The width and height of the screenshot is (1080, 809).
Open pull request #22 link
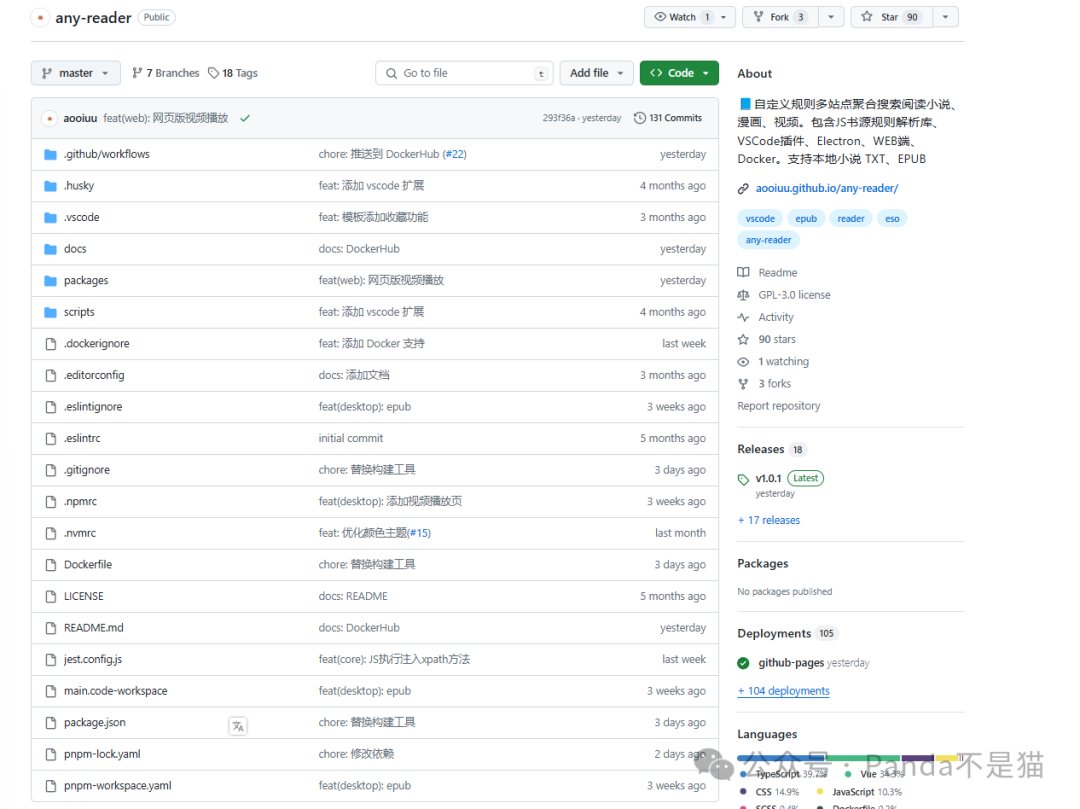[x=455, y=154]
